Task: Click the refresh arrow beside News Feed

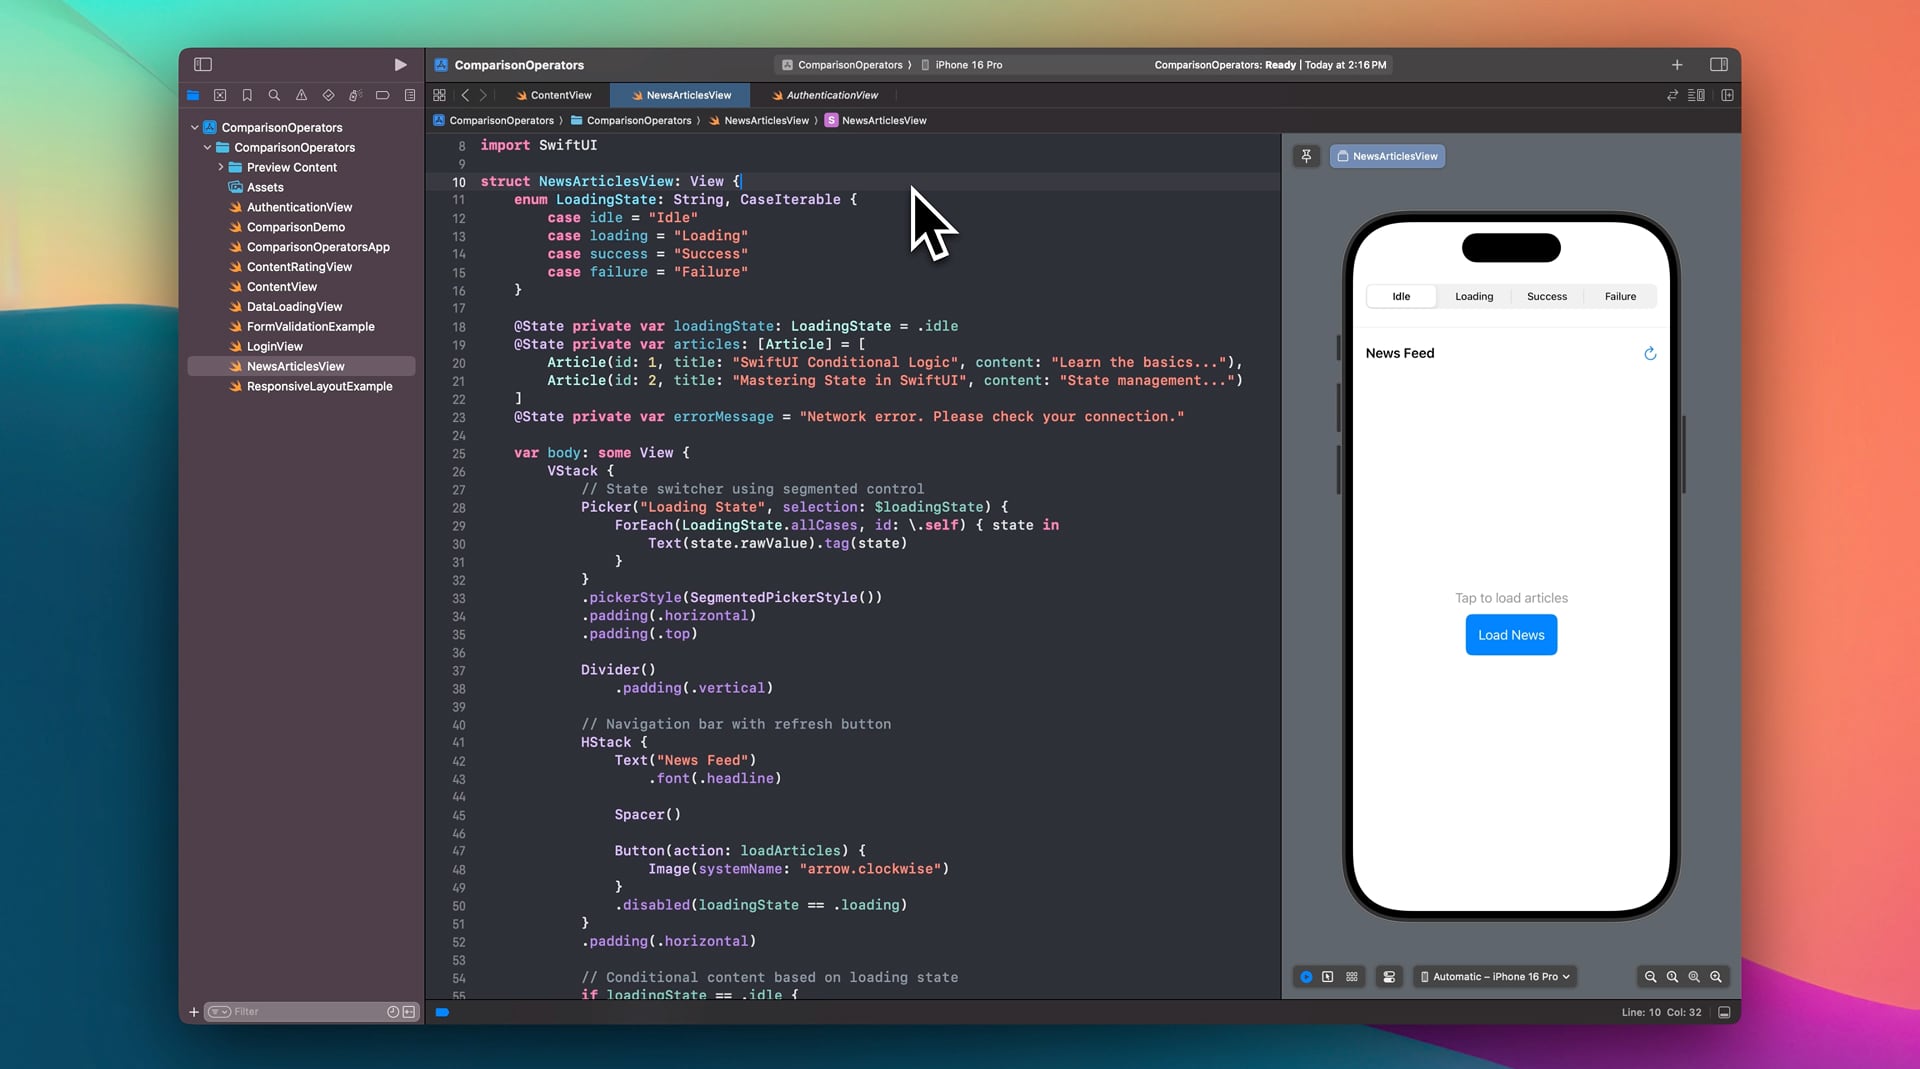Action: (x=1650, y=353)
